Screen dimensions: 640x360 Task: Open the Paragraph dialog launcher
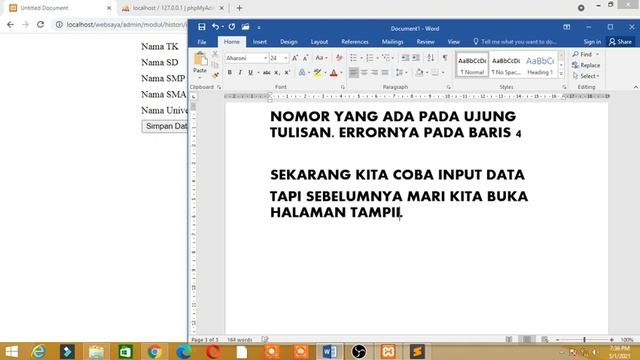click(x=449, y=87)
